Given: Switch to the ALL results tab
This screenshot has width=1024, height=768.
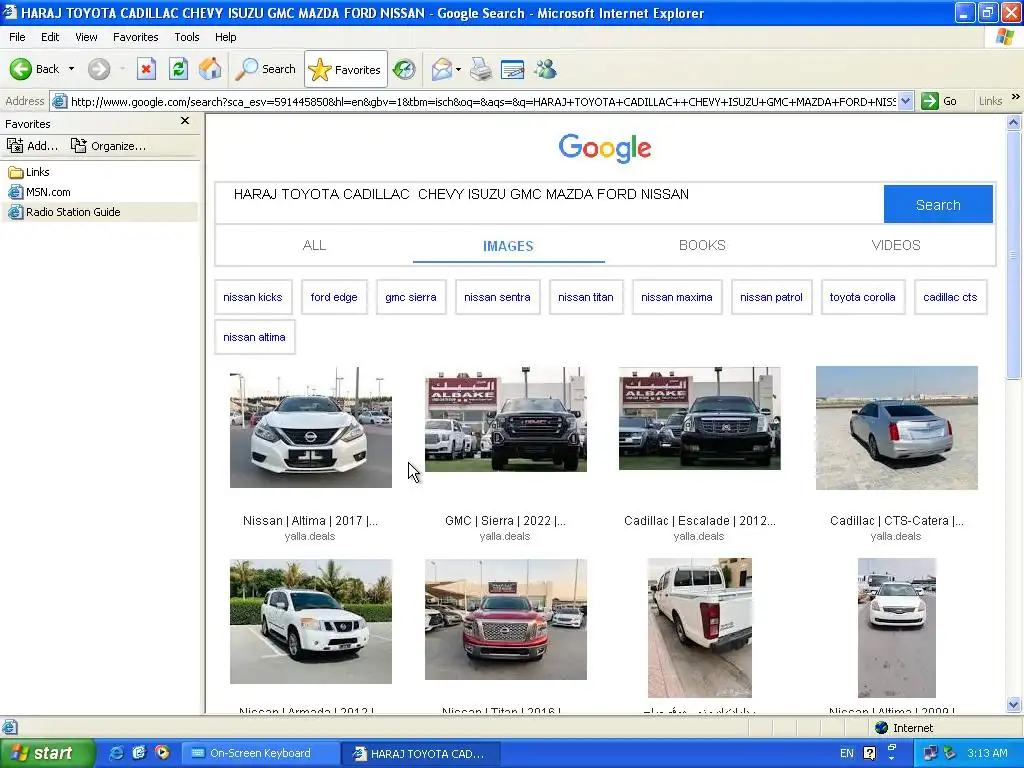Looking at the screenshot, I should click(x=314, y=246).
